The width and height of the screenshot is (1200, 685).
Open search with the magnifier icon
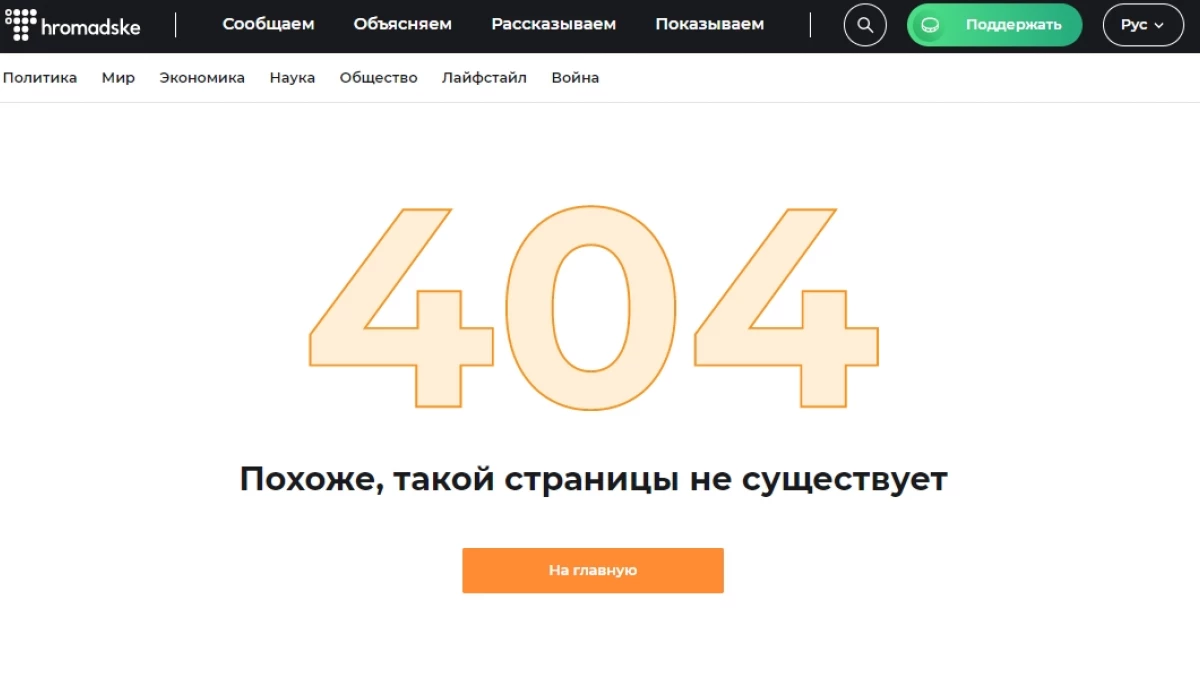(x=865, y=25)
